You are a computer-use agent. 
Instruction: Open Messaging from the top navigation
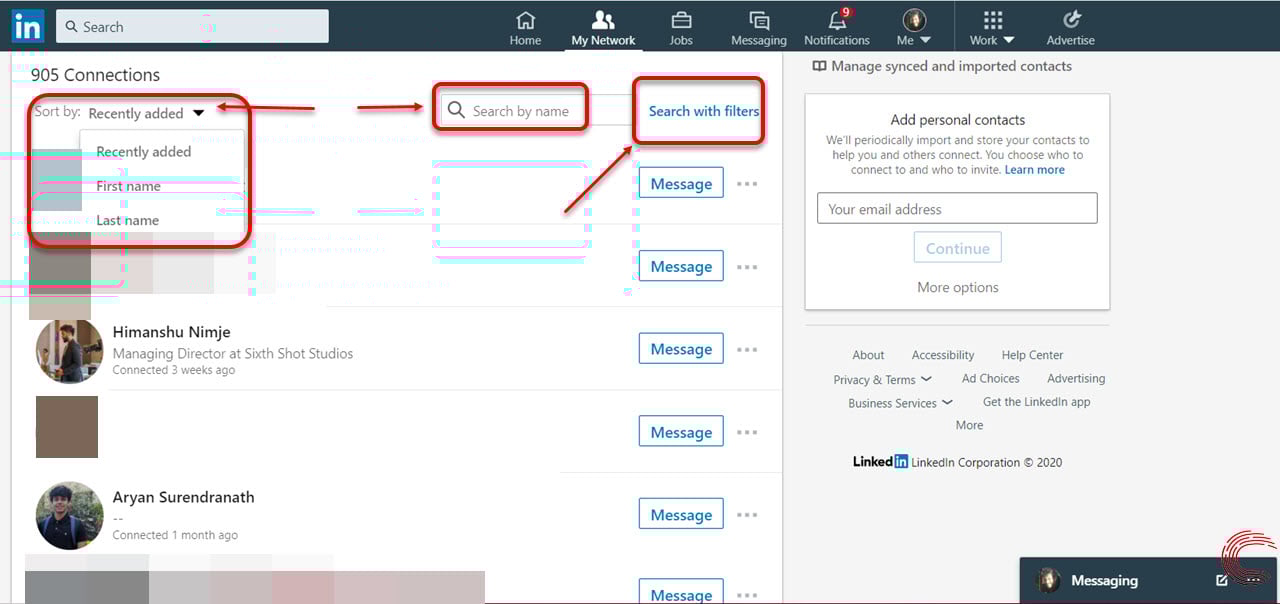[x=759, y=28]
